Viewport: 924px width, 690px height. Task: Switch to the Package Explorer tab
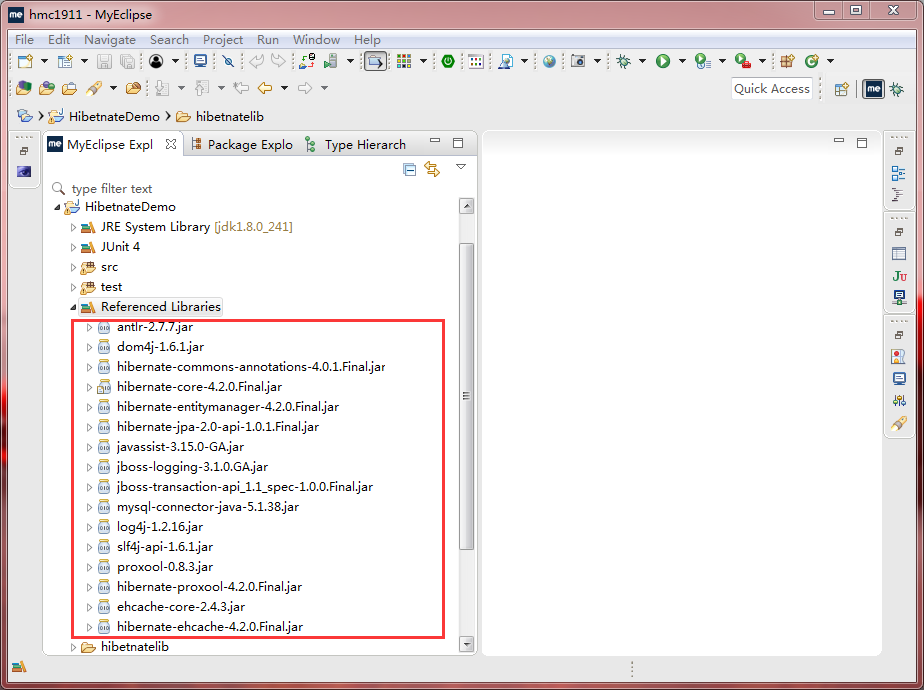click(242, 144)
